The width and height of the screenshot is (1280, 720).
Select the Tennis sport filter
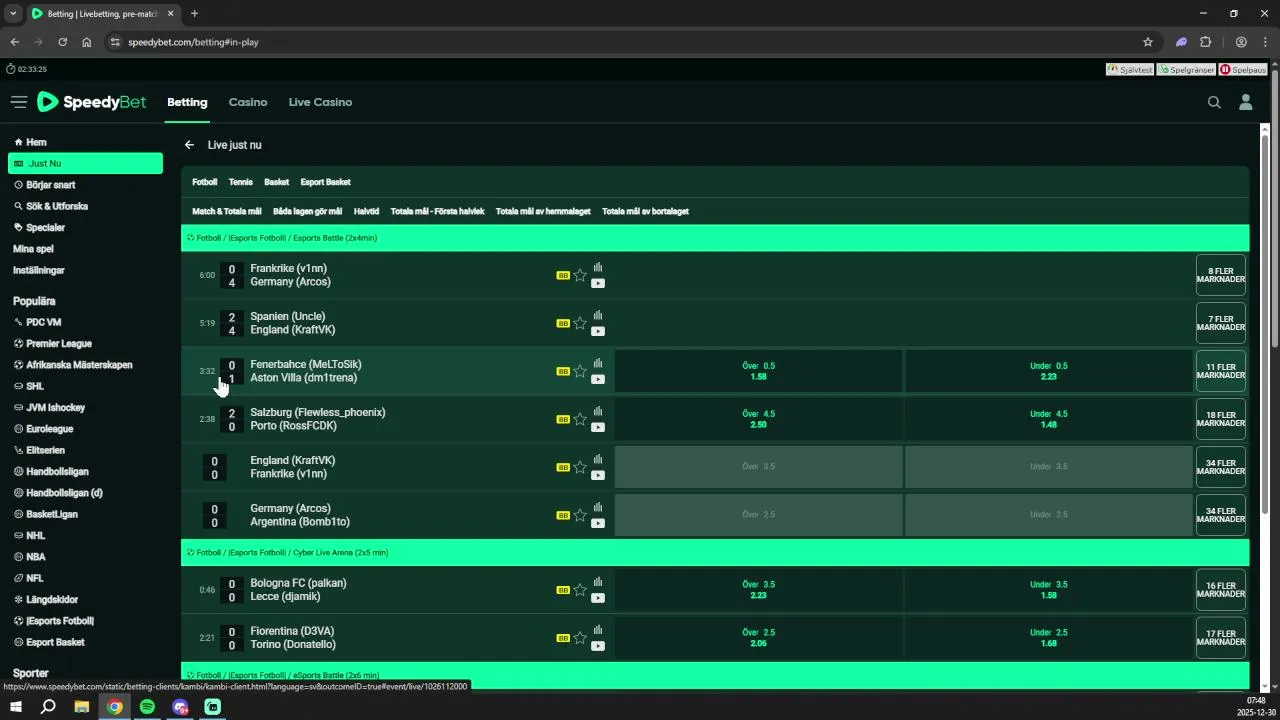click(241, 182)
